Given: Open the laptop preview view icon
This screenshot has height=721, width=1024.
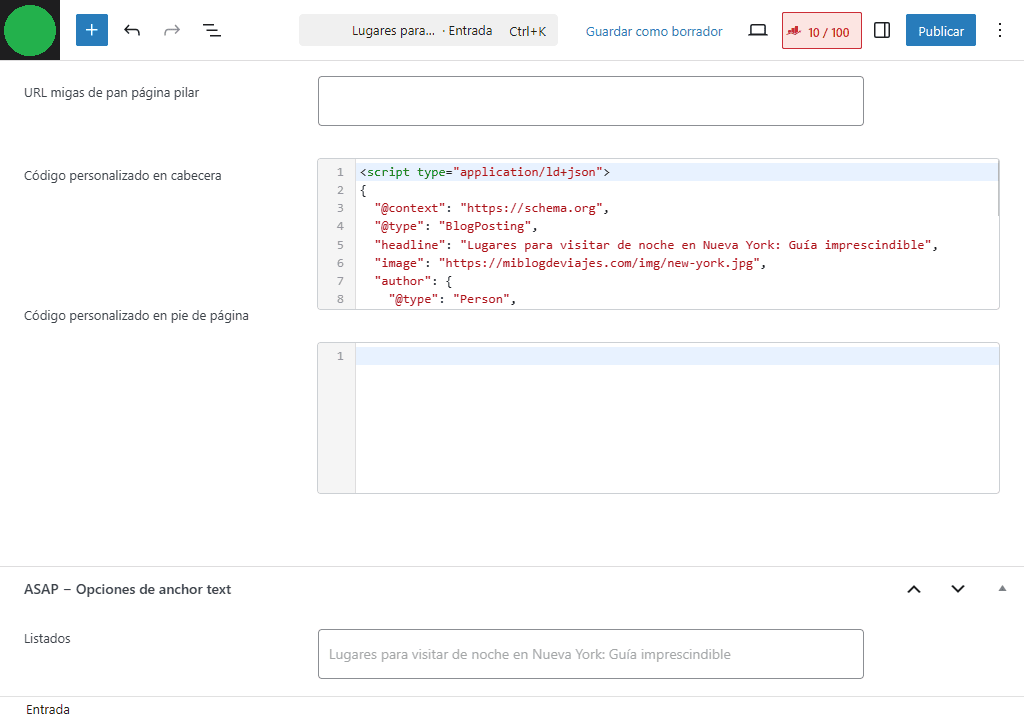Looking at the screenshot, I should 758,31.
